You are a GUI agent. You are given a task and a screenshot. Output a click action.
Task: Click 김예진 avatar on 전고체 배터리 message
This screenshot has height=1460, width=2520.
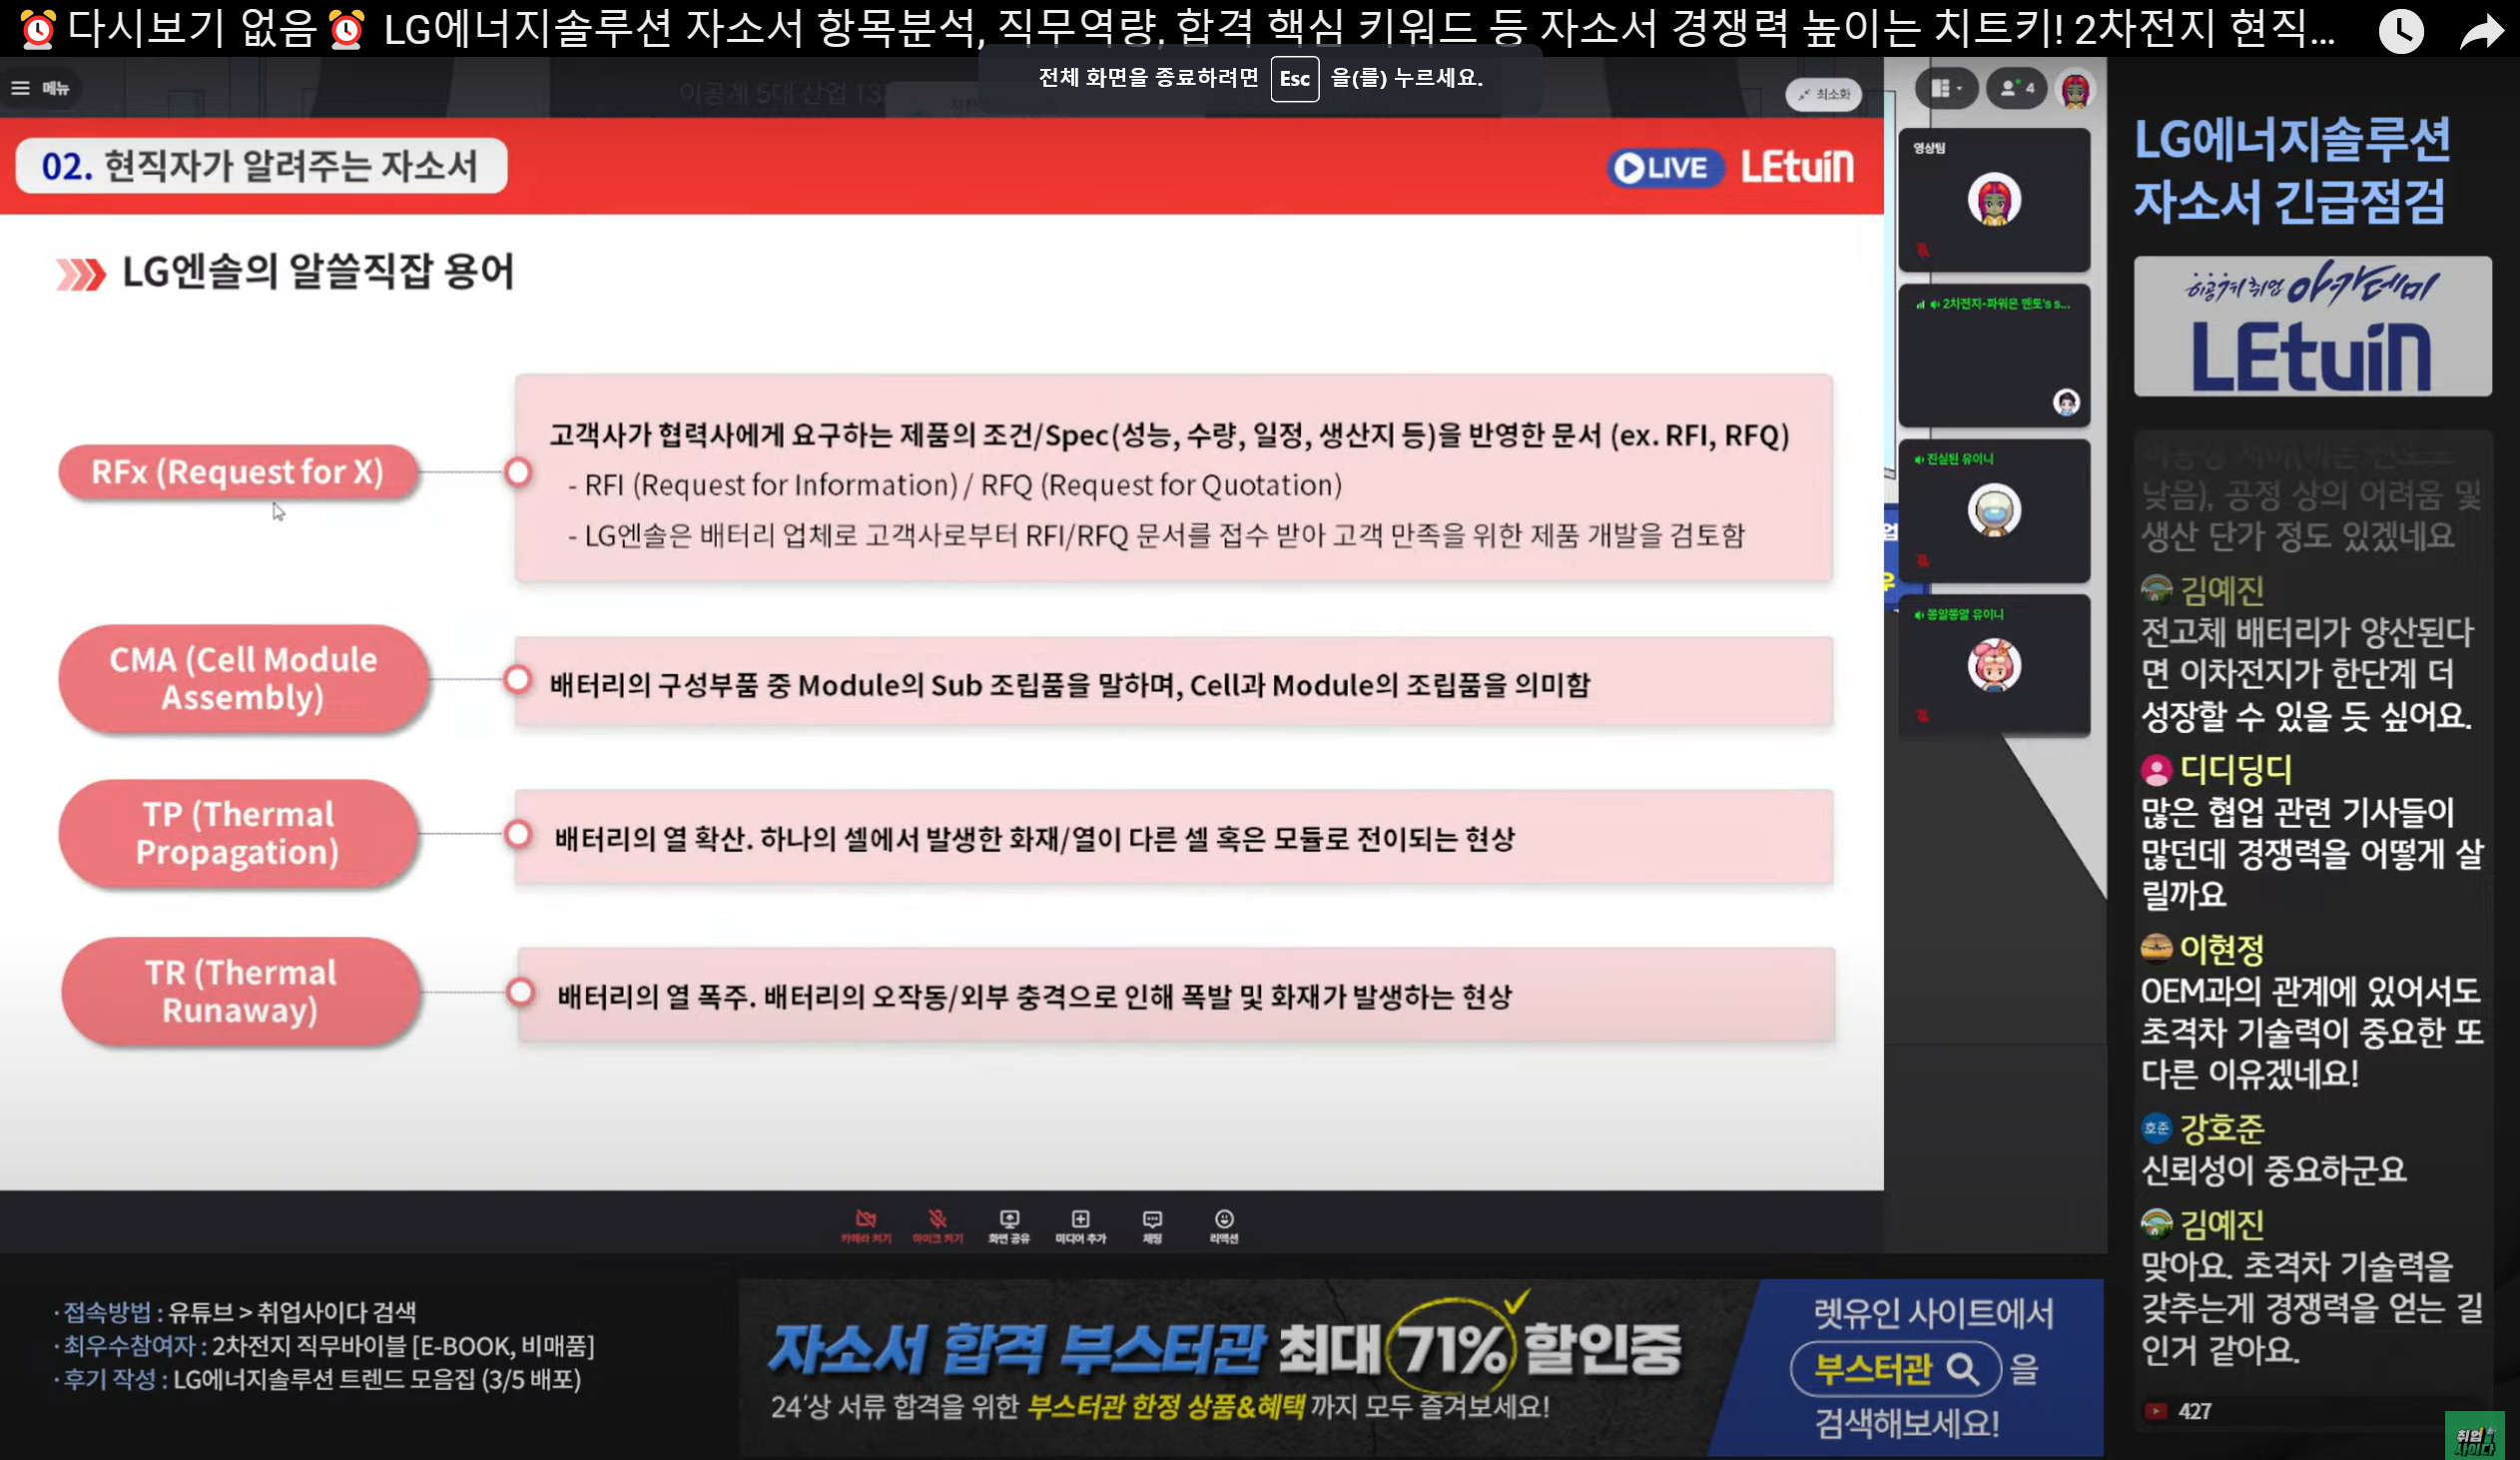[2156, 589]
